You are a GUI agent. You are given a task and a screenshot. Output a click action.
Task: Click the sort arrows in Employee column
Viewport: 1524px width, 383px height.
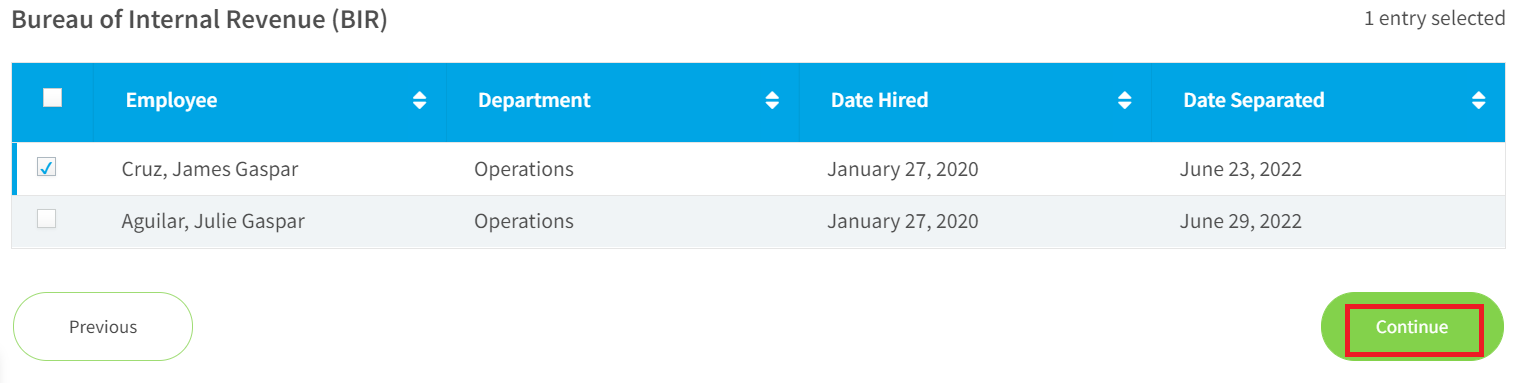point(420,100)
